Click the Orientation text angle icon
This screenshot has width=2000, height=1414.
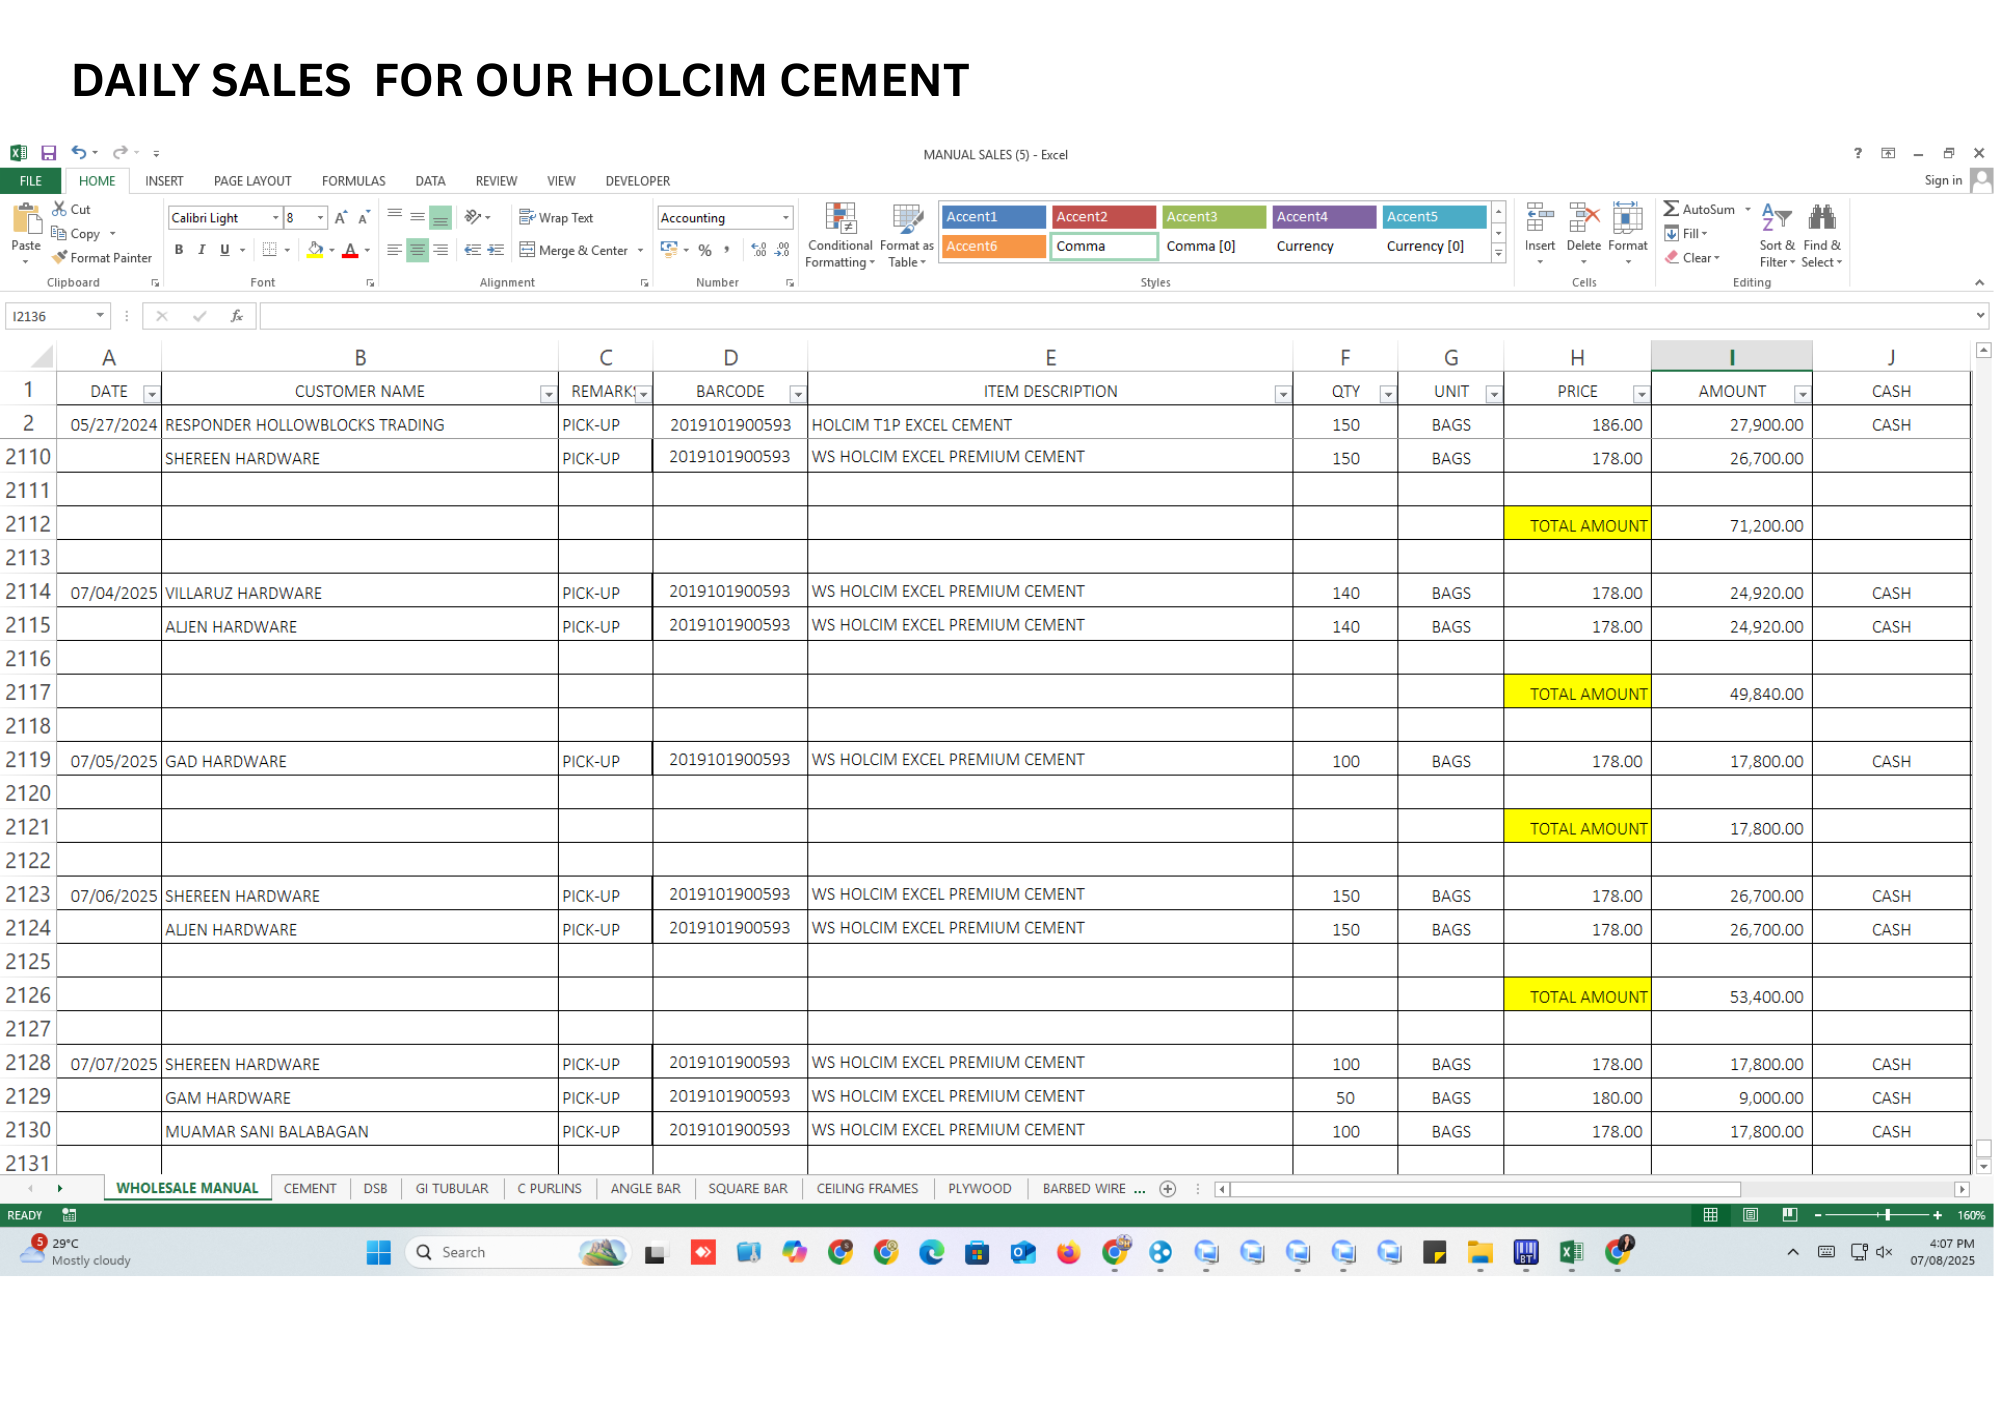point(473,217)
